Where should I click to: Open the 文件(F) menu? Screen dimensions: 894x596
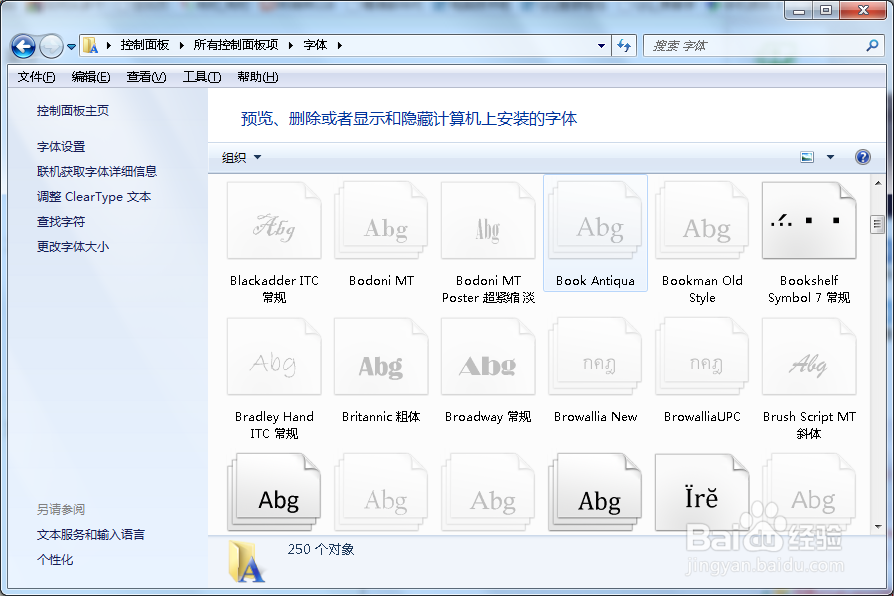click(x=36, y=77)
